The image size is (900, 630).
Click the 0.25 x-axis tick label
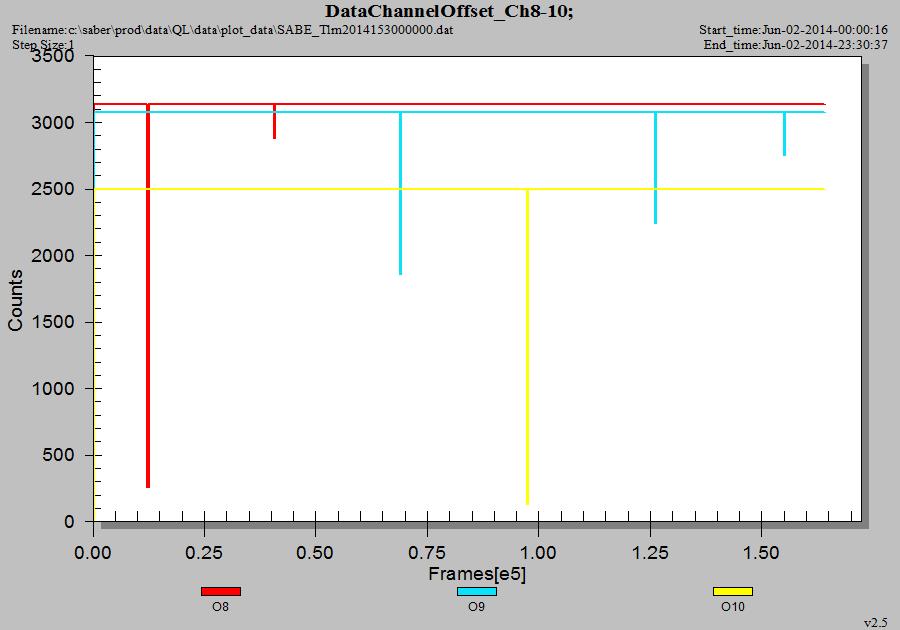[x=204, y=553]
